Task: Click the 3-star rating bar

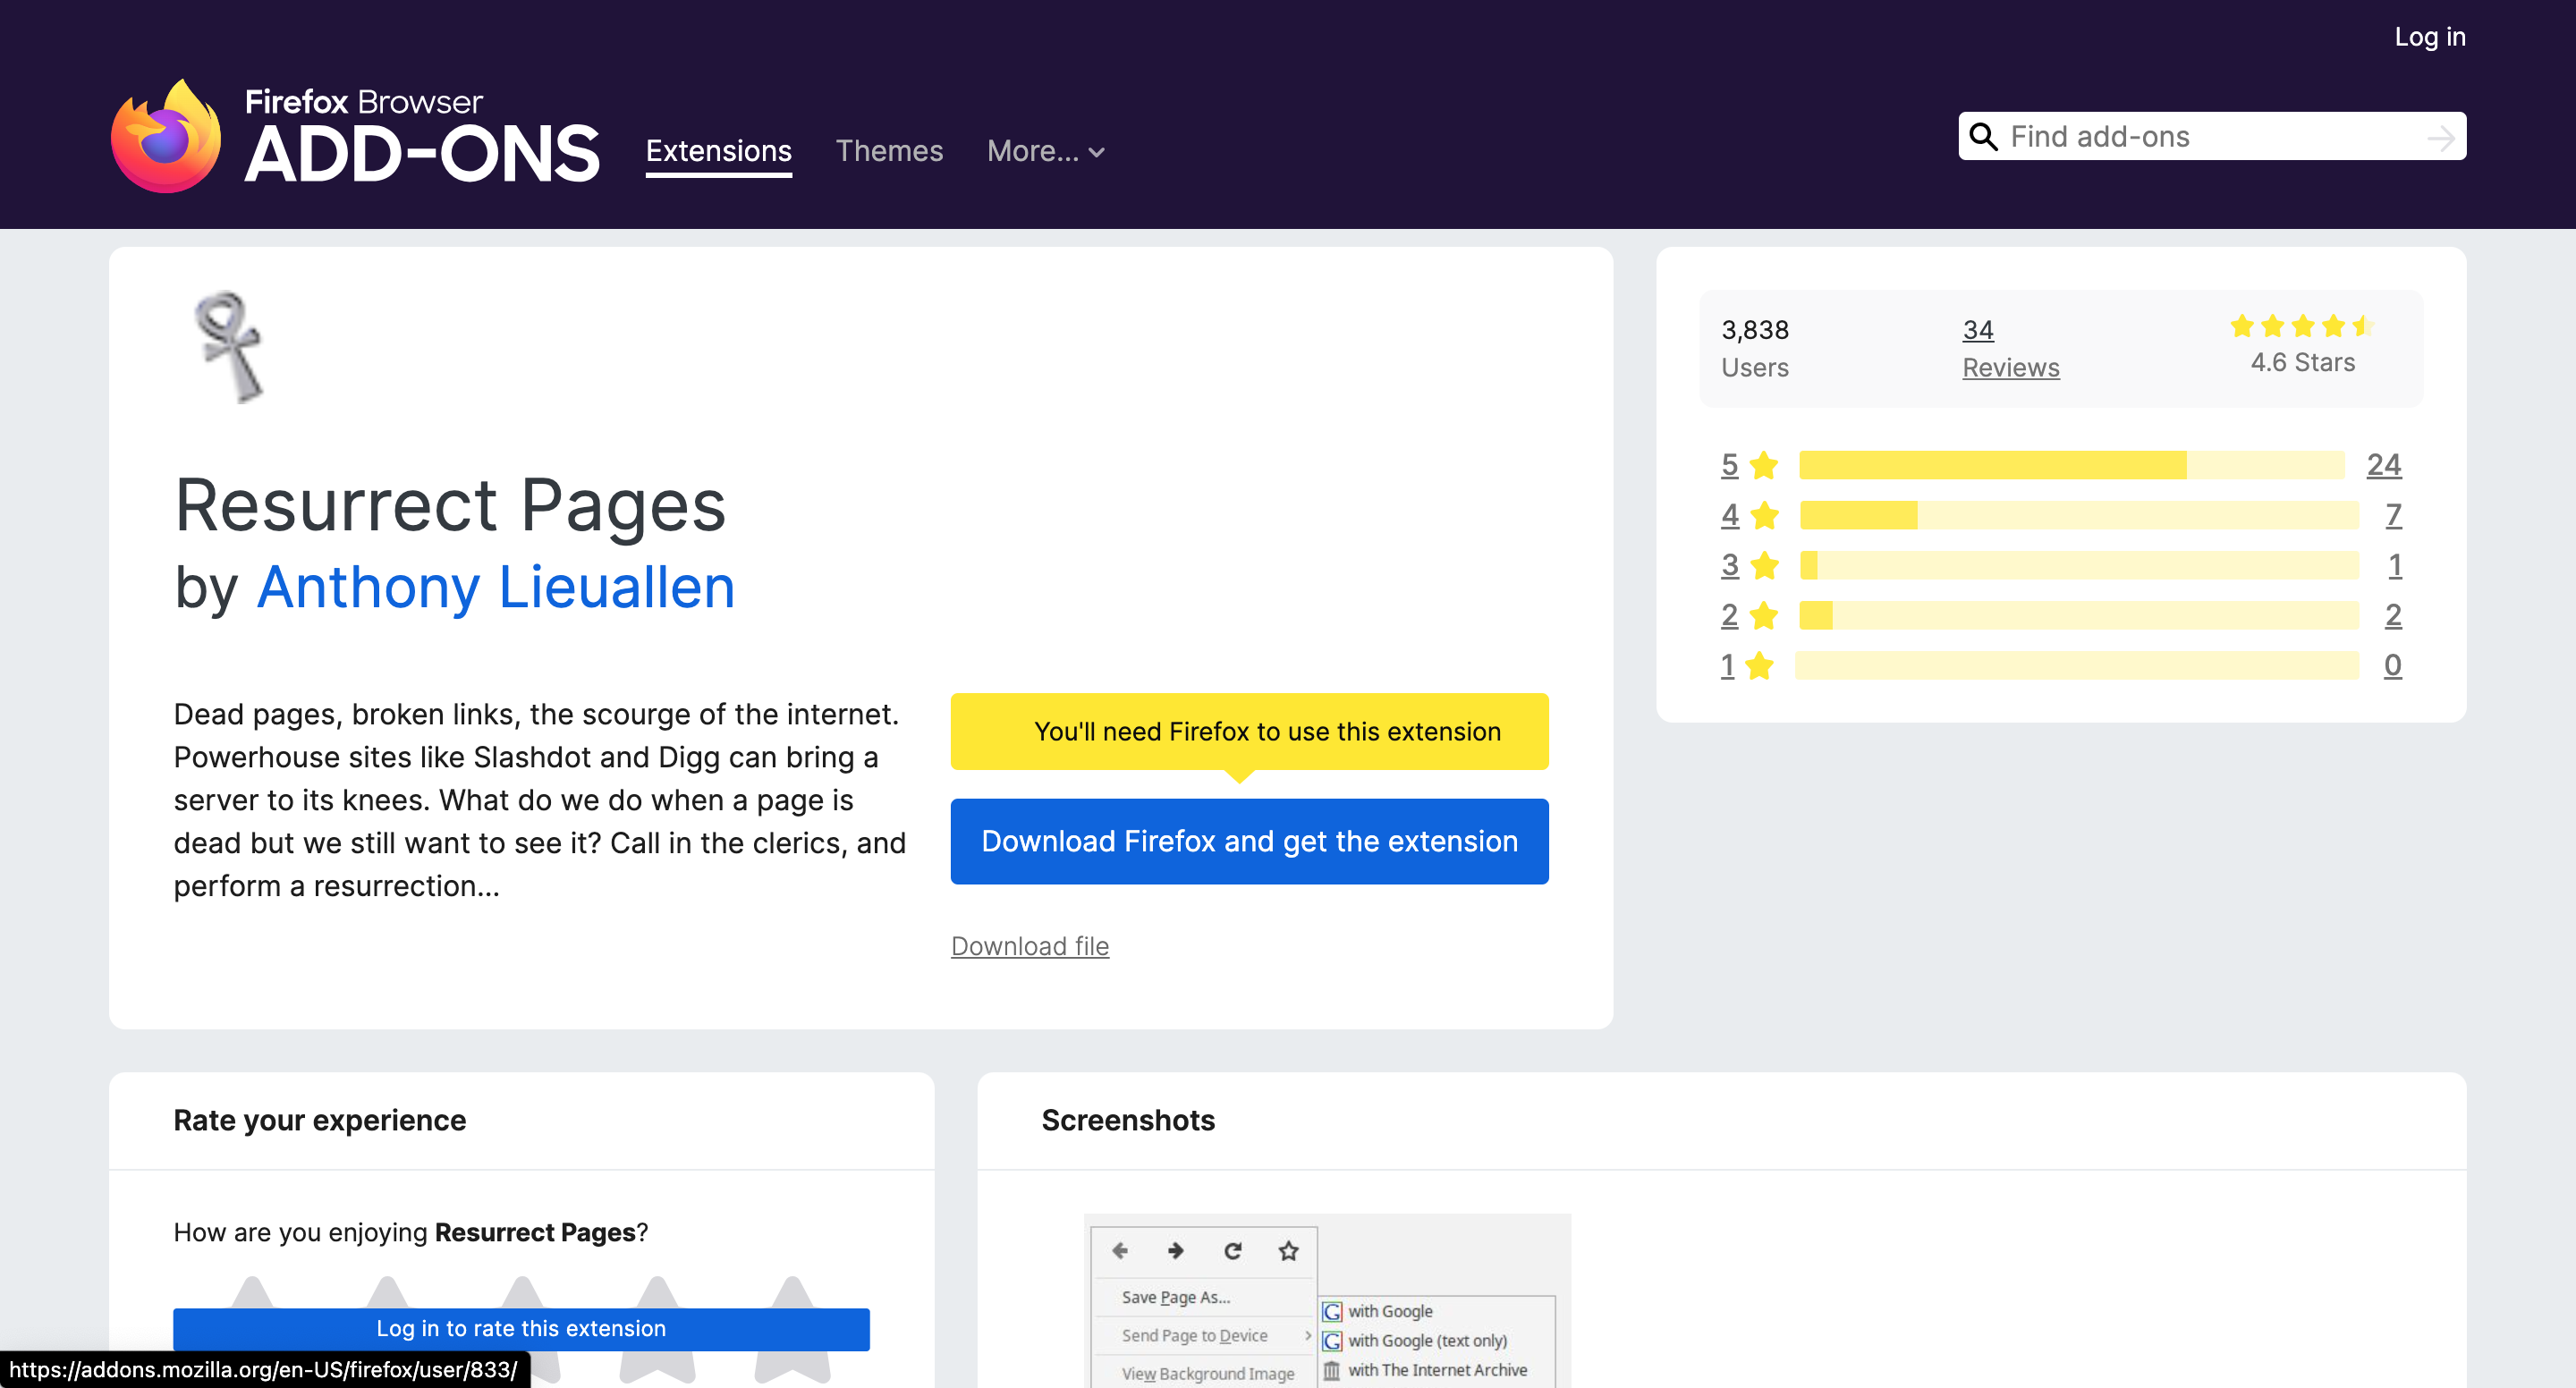Action: point(2079,565)
